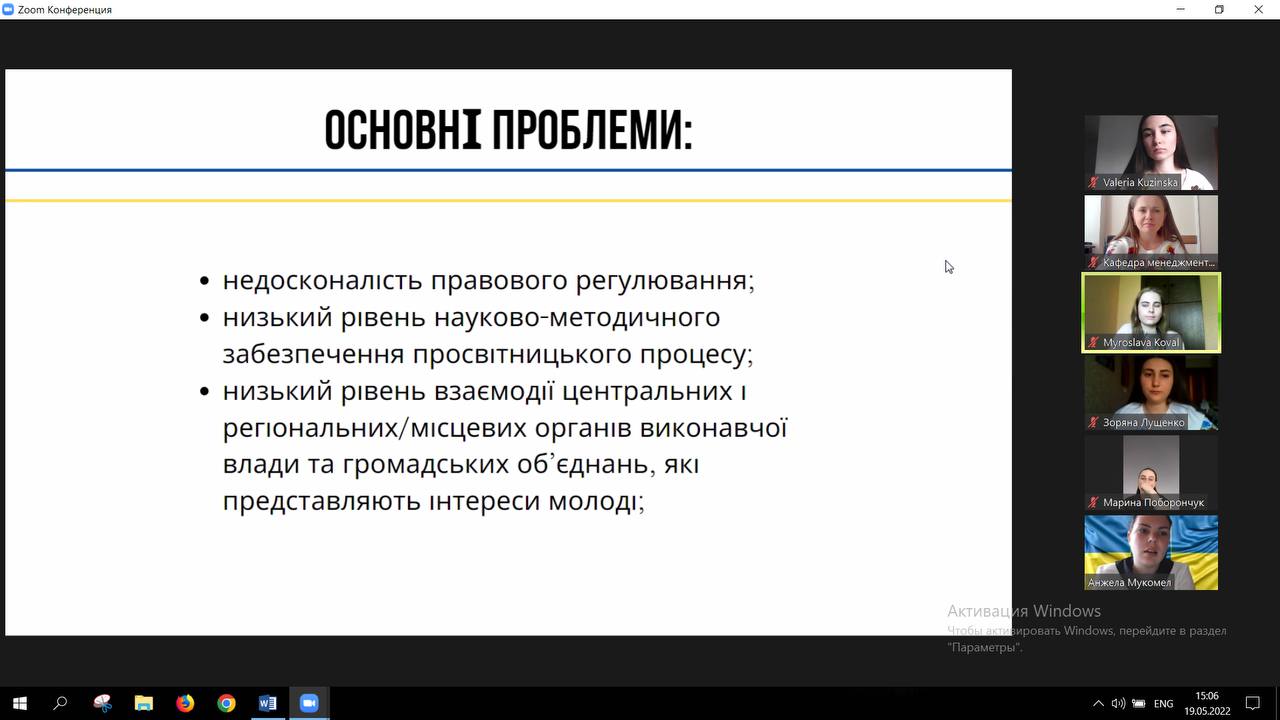Select Анжела Мукомел video thumbnail
The width and height of the screenshot is (1280, 720).
point(1151,552)
